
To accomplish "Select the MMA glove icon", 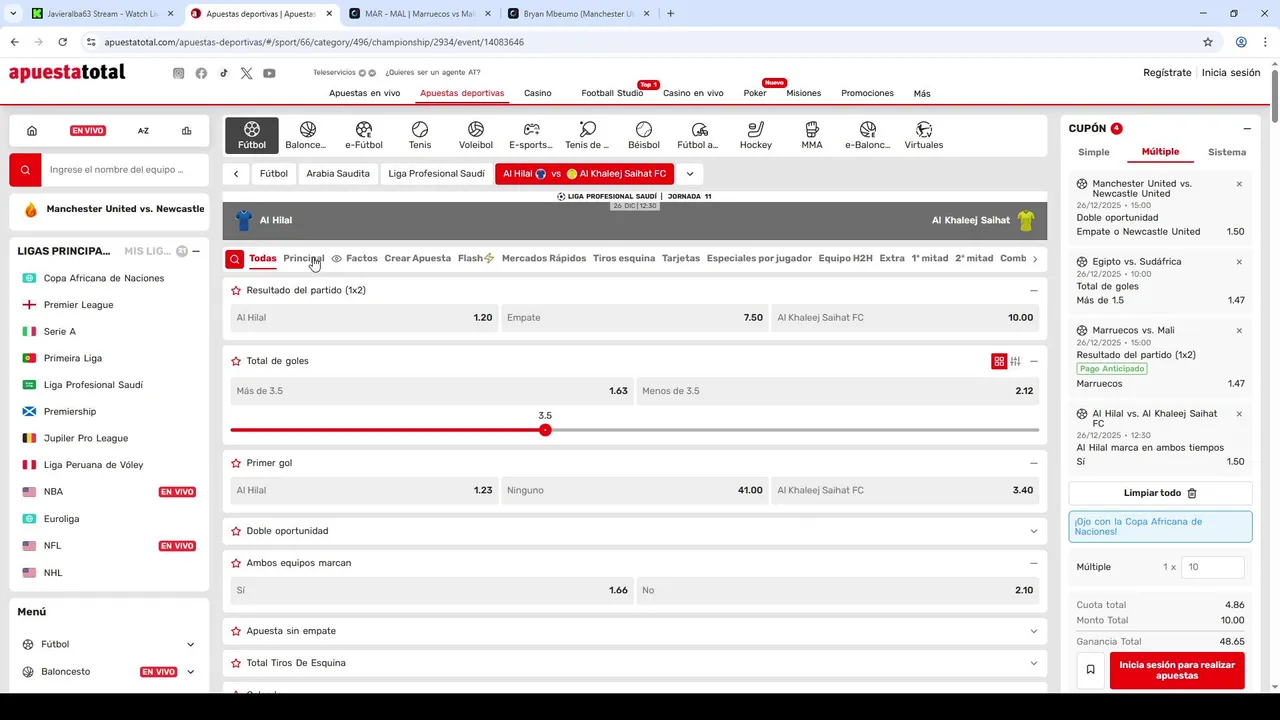I will [812, 136].
